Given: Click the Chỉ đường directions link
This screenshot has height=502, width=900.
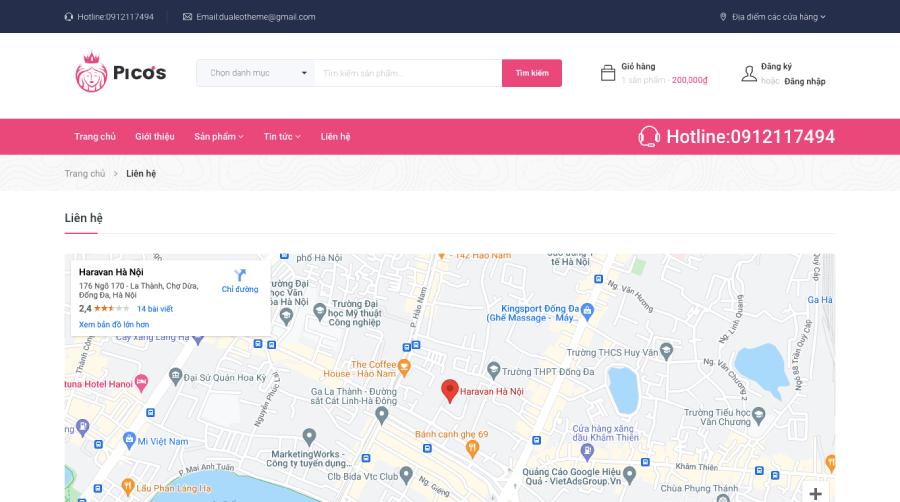Looking at the screenshot, I should 240,289.
